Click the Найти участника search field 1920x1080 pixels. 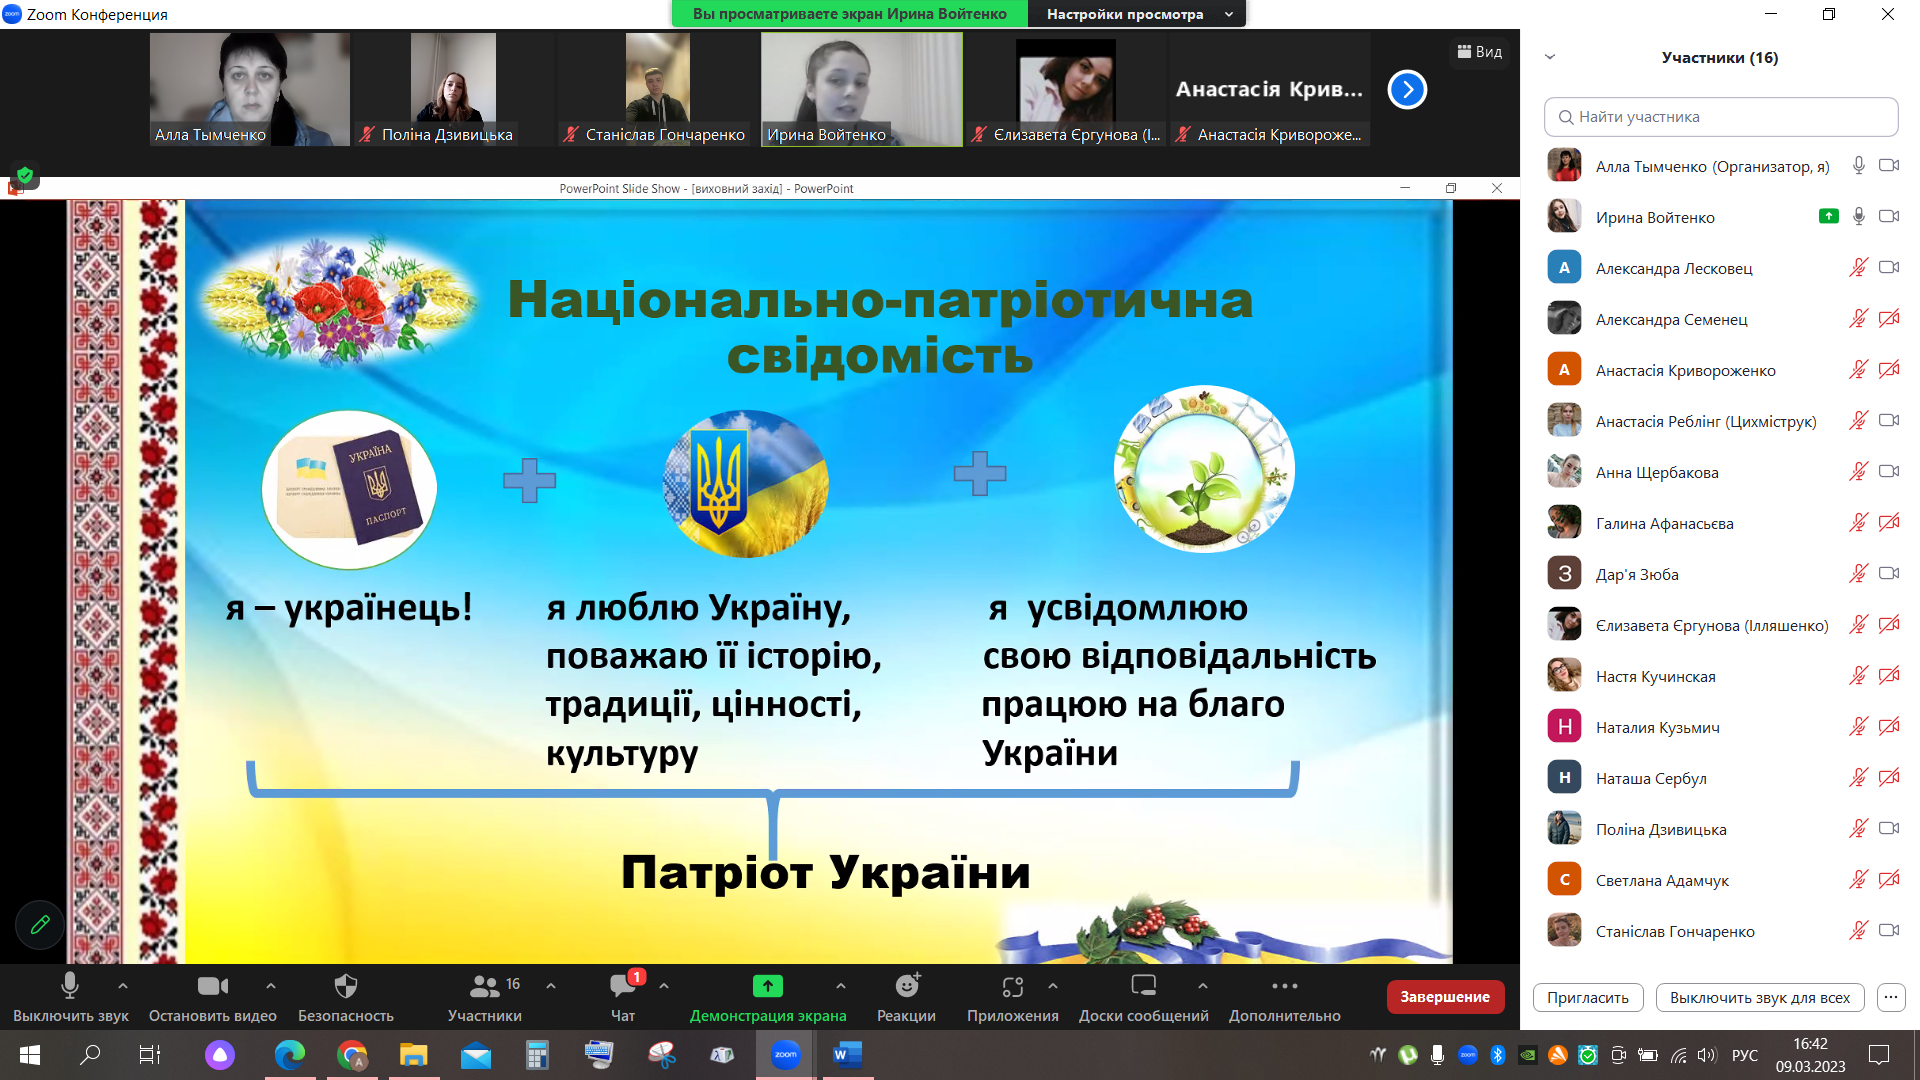pyautogui.click(x=1720, y=117)
